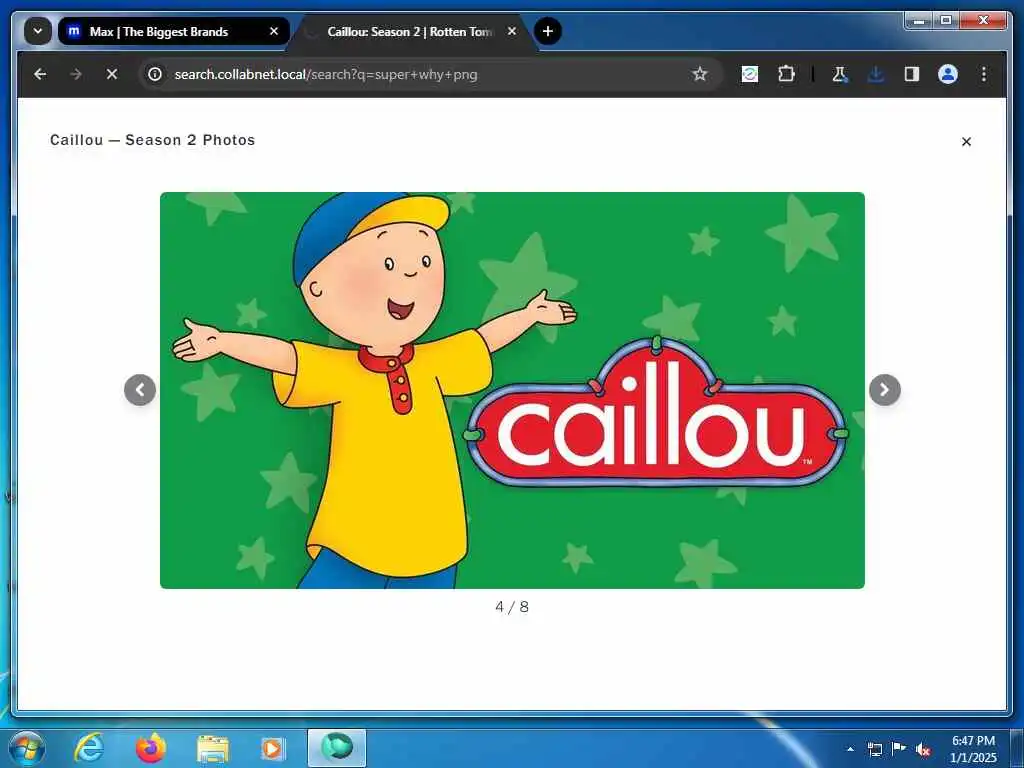Image resolution: width=1024 pixels, height=768 pixels.
Task: Open the taskbar clock and date
Action: pyautogui.click(x=973, y=749)
